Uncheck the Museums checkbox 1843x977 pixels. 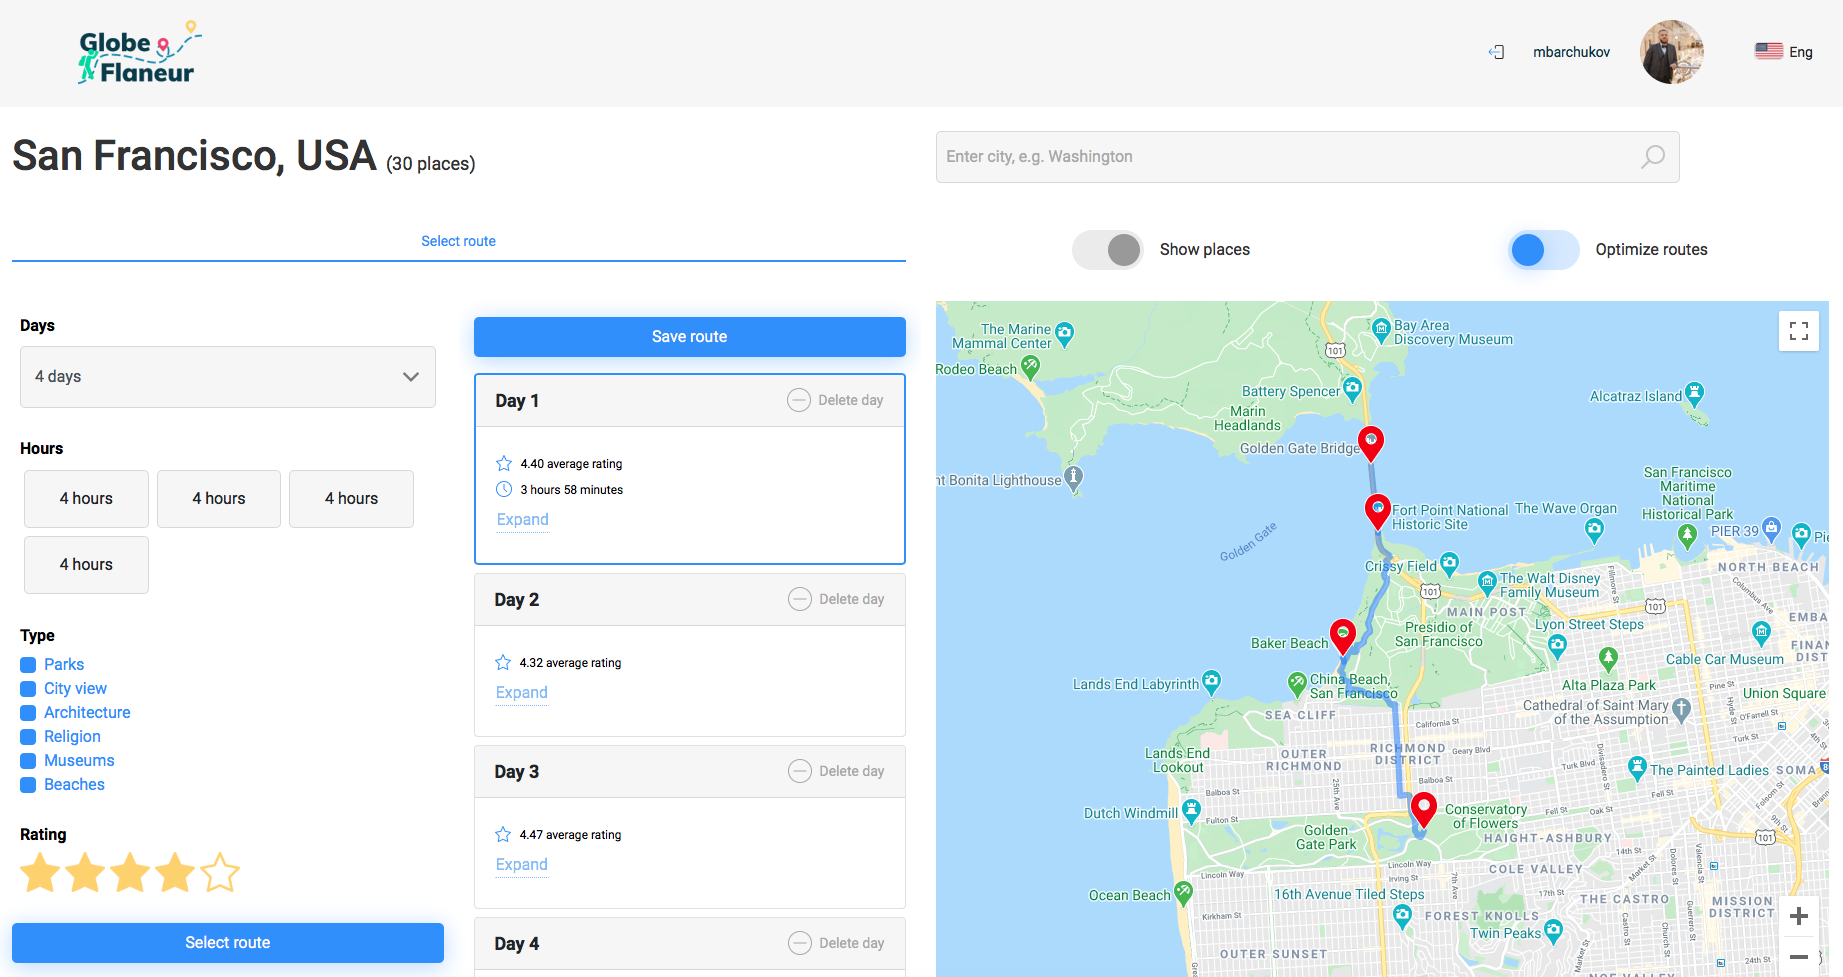(28, 761)
